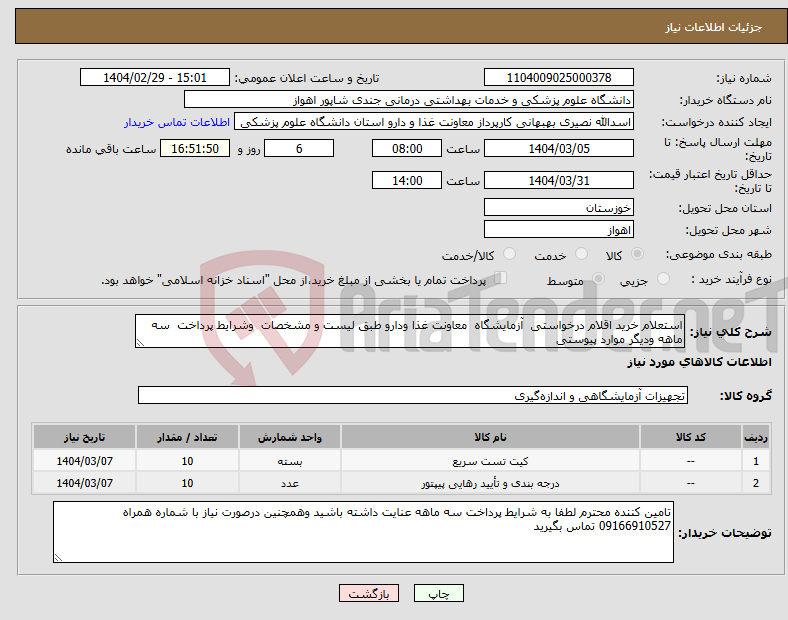Screen dimensions: 788x620
Task: Click date 1404/03/07 in row 2
Action: [x=84, y=483]
